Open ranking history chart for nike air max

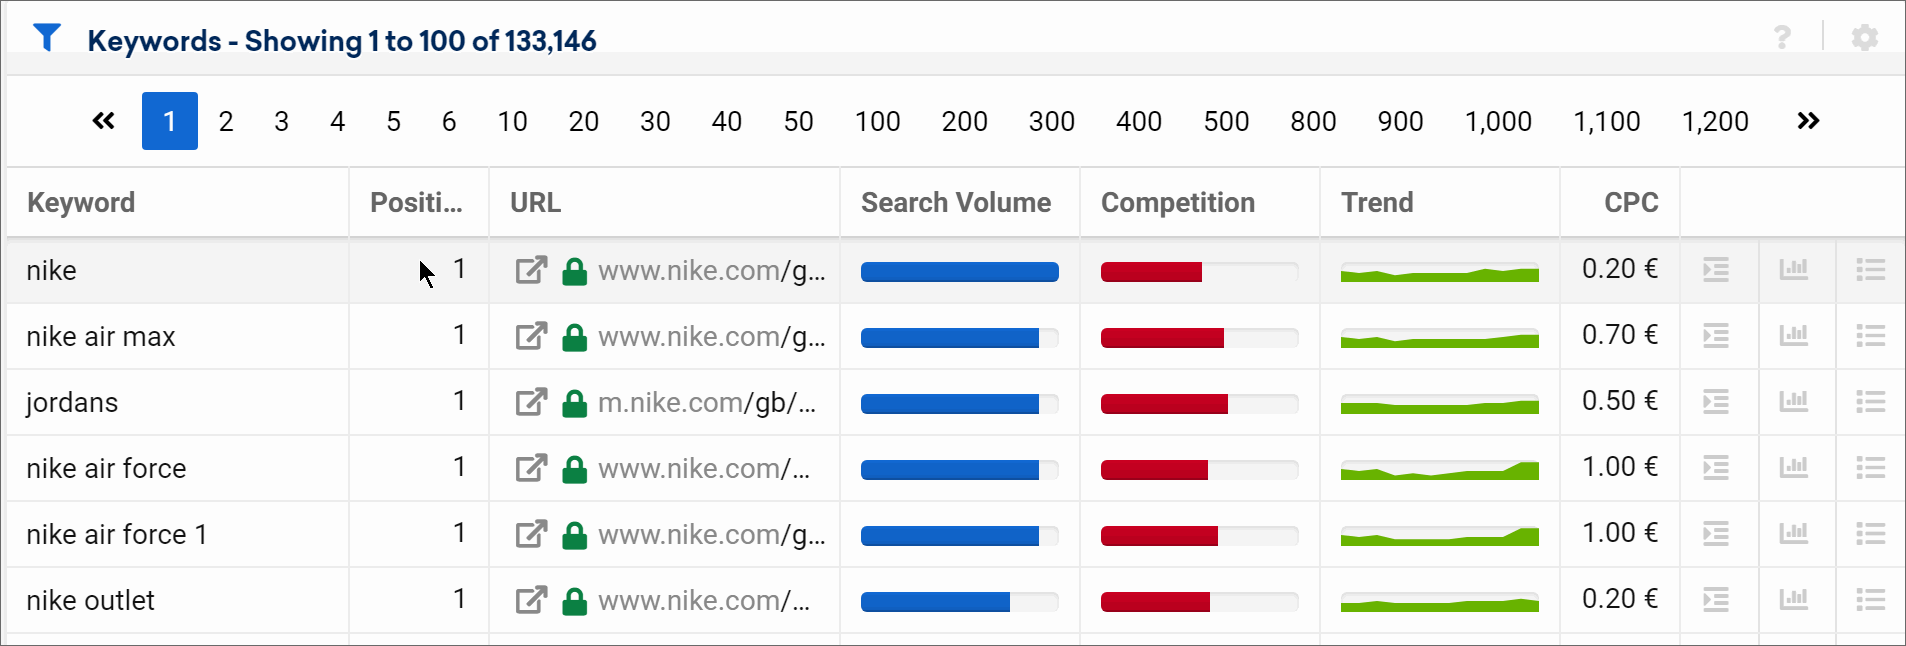click(1794, 335)
